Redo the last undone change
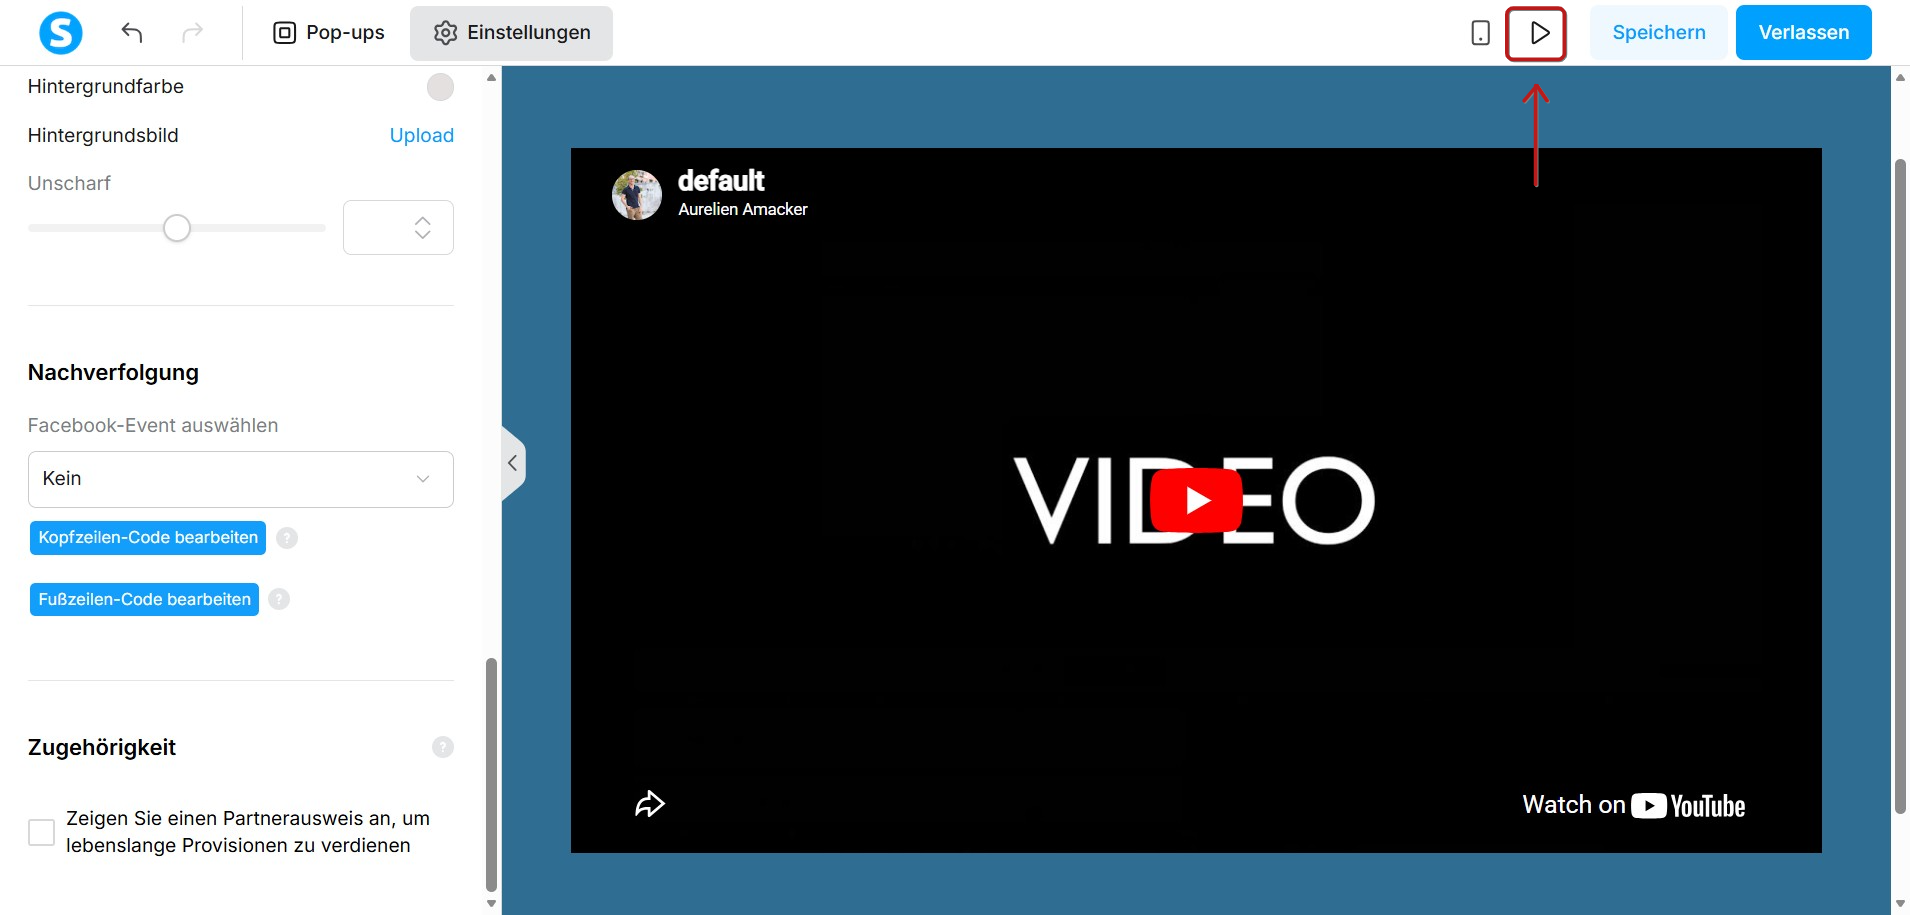The width and height of the screenshot is (1910, 915). pyautogui.click(x=192, y=32)
